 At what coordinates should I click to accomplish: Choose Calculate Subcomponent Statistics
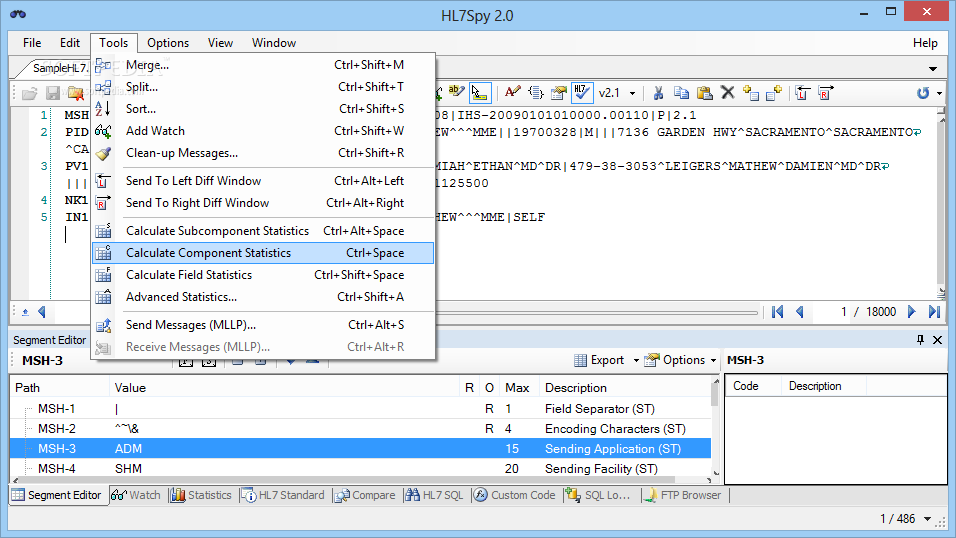[x=263, y=231]
